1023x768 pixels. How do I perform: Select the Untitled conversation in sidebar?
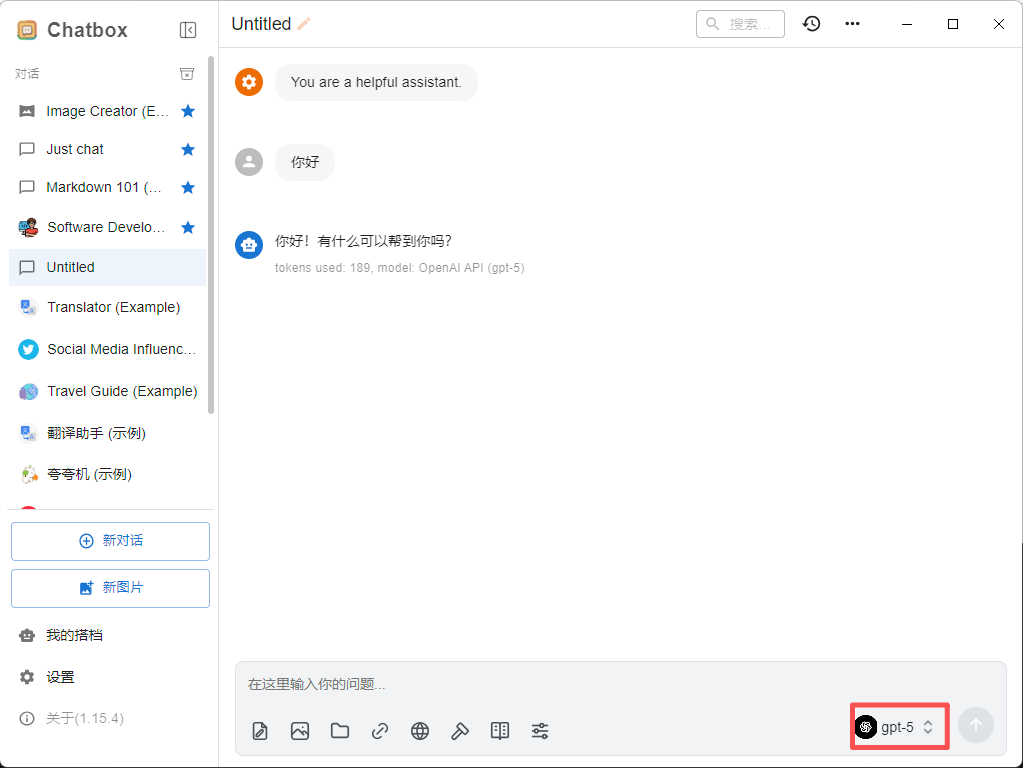[108, 268]
